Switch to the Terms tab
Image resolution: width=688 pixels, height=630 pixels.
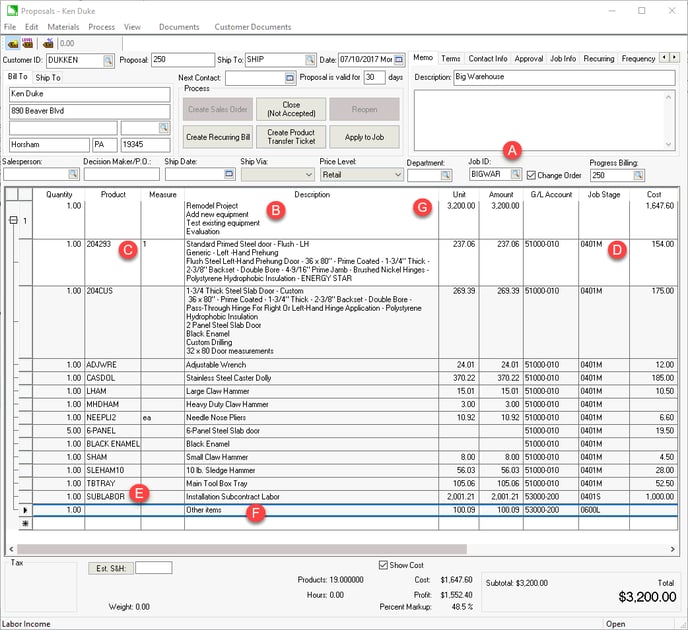(x=451, y=58)
